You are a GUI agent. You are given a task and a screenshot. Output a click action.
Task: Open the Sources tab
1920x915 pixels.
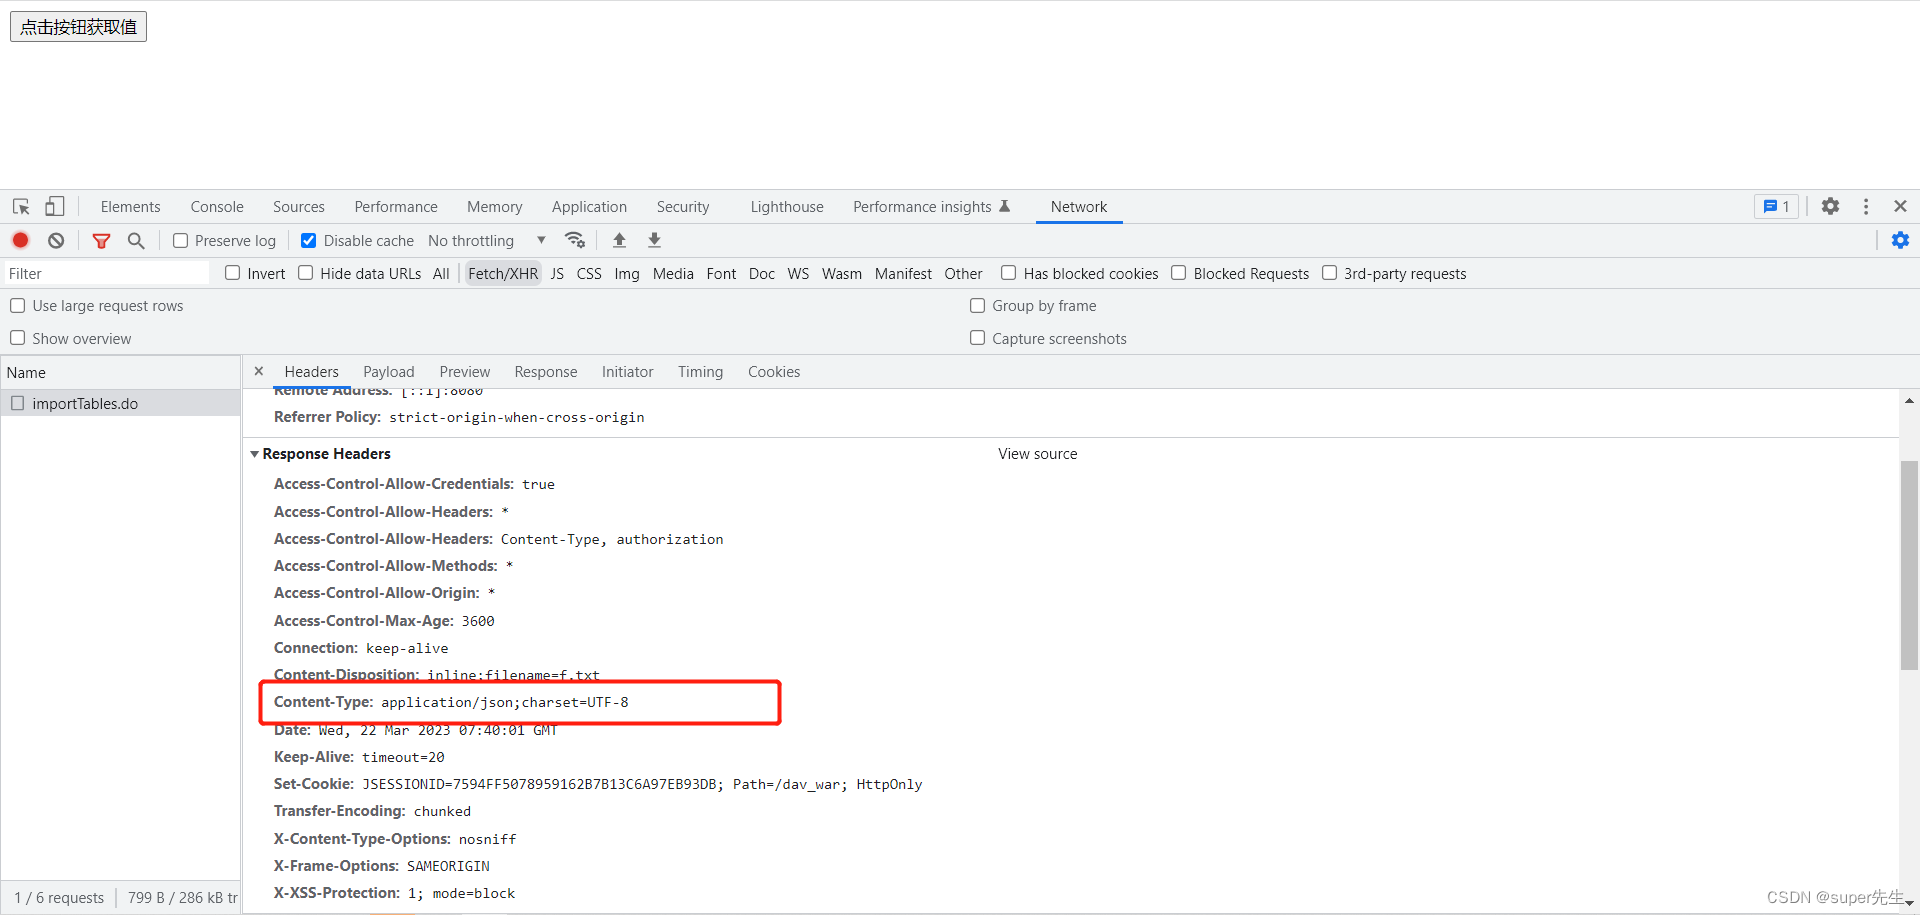(299, 206)
